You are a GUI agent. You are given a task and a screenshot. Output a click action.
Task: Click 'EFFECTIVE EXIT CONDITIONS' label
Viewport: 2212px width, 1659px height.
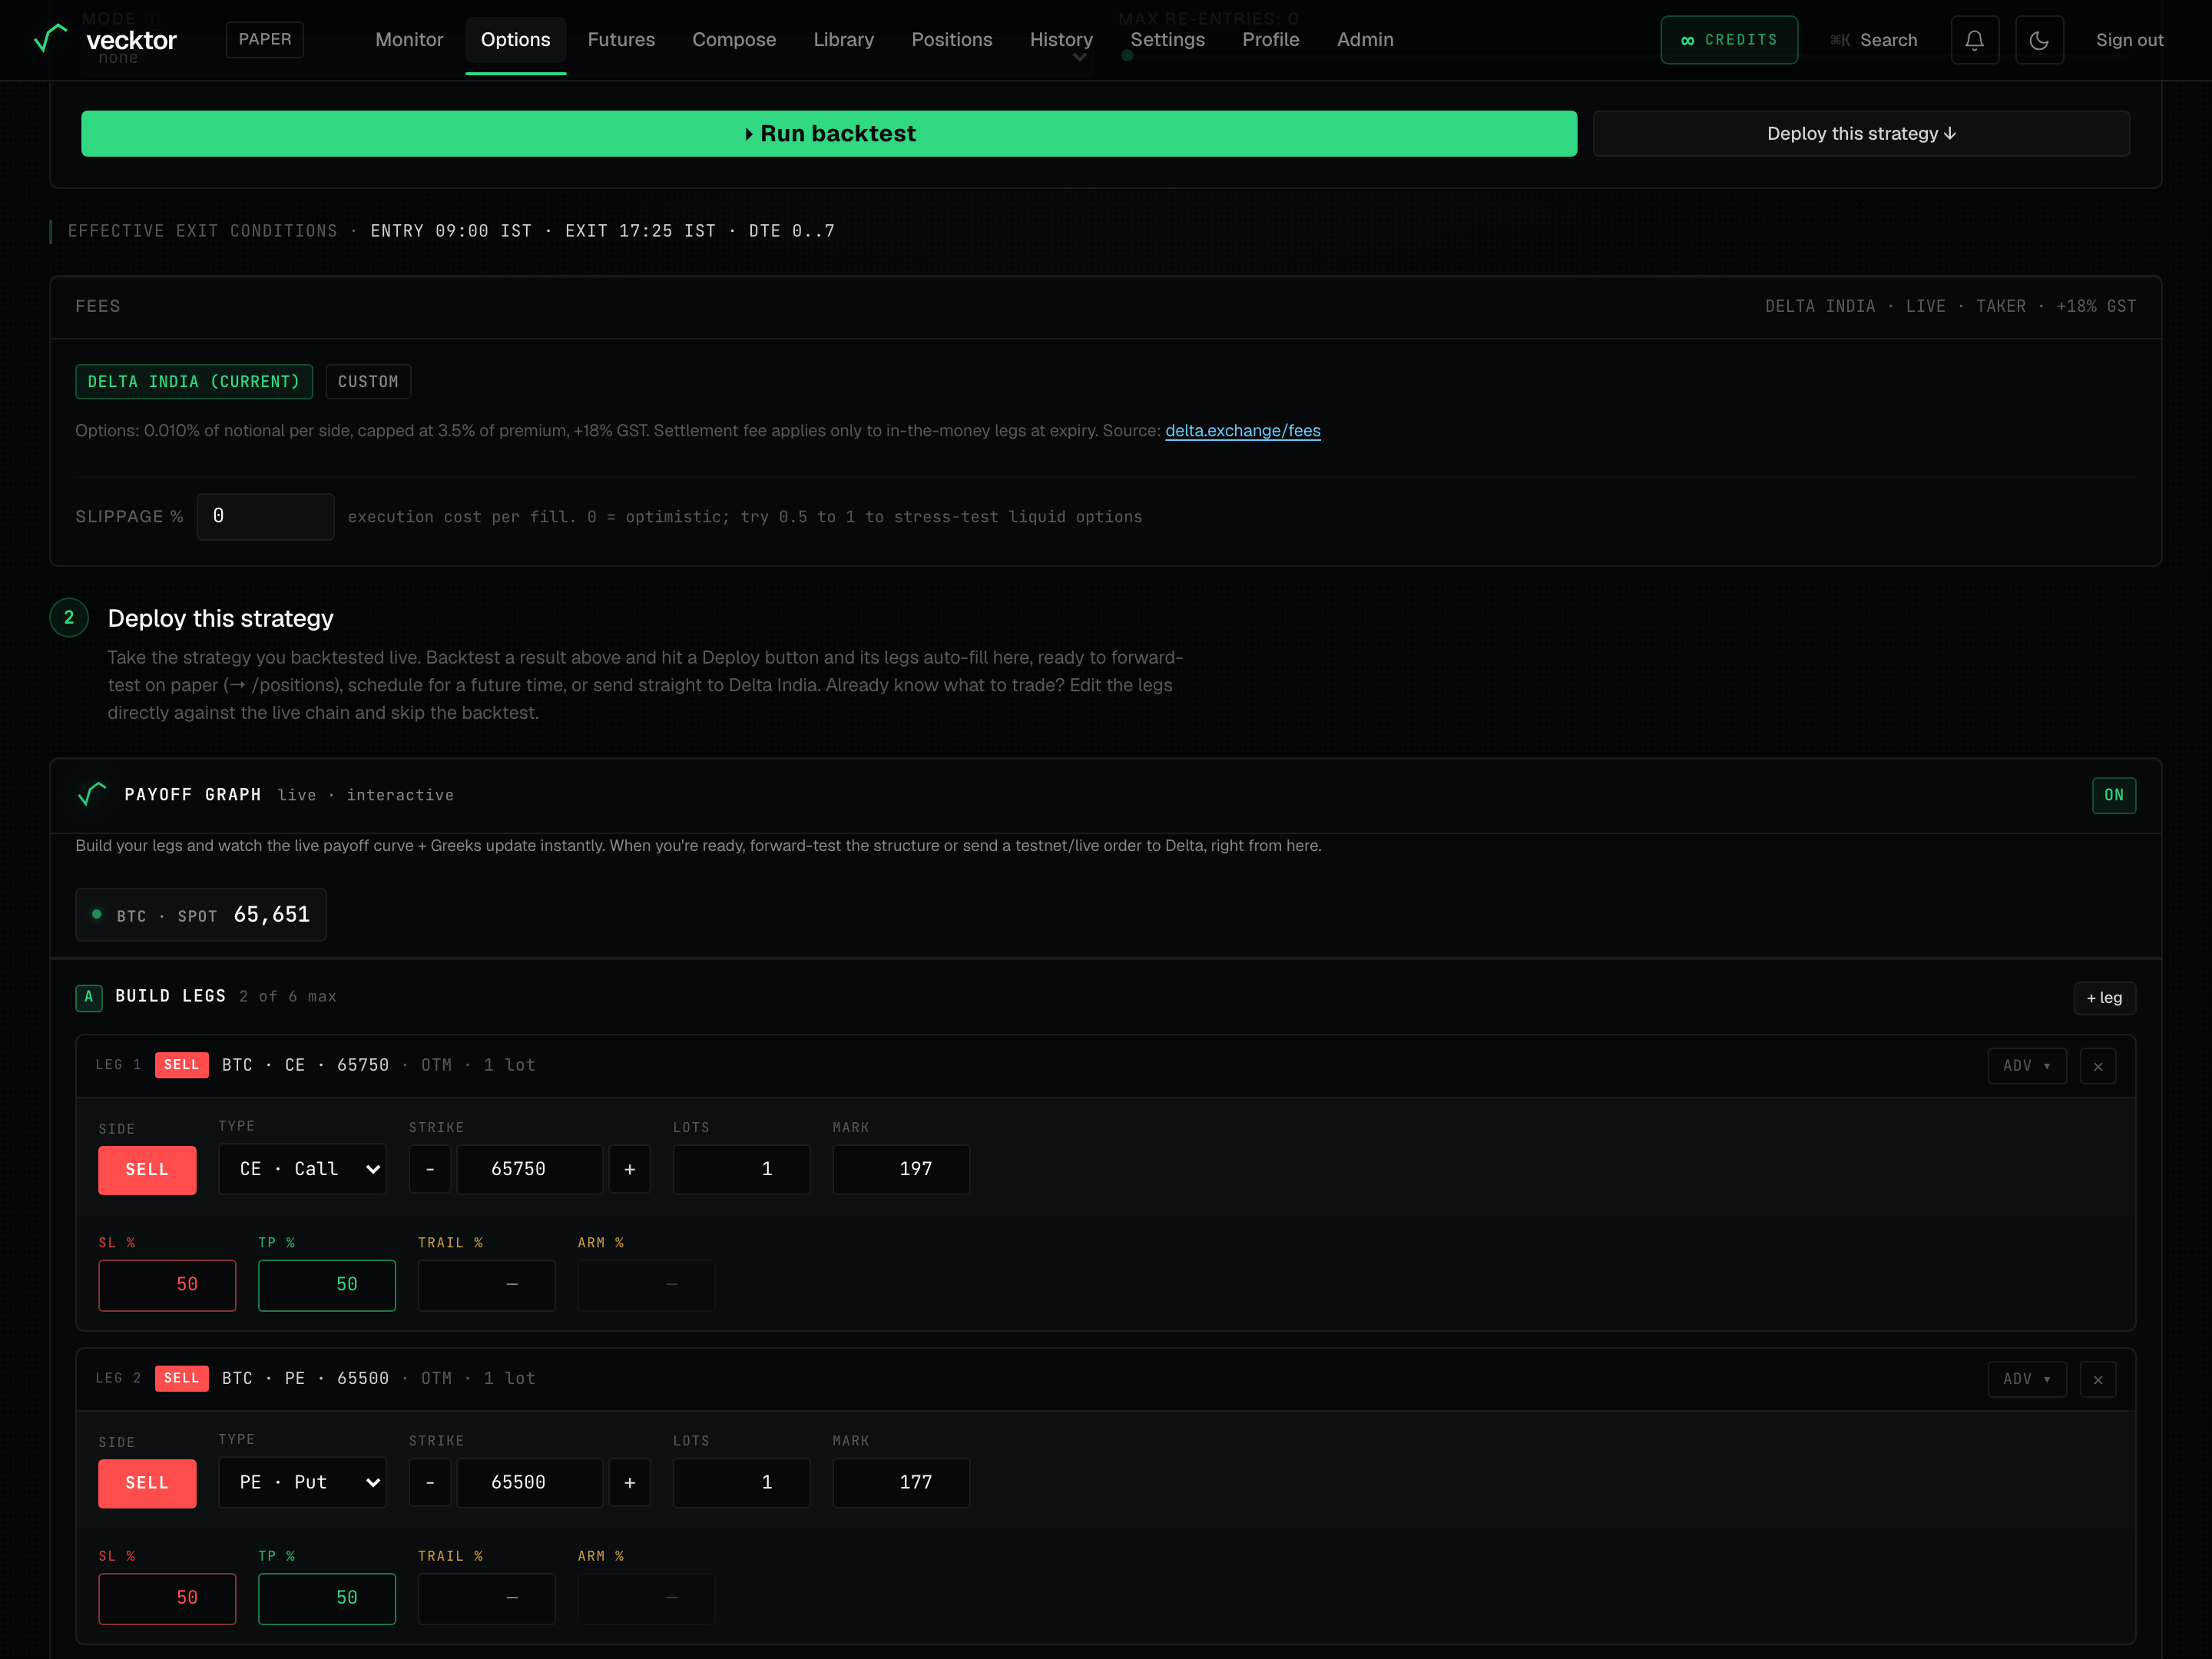click(203, 231)
